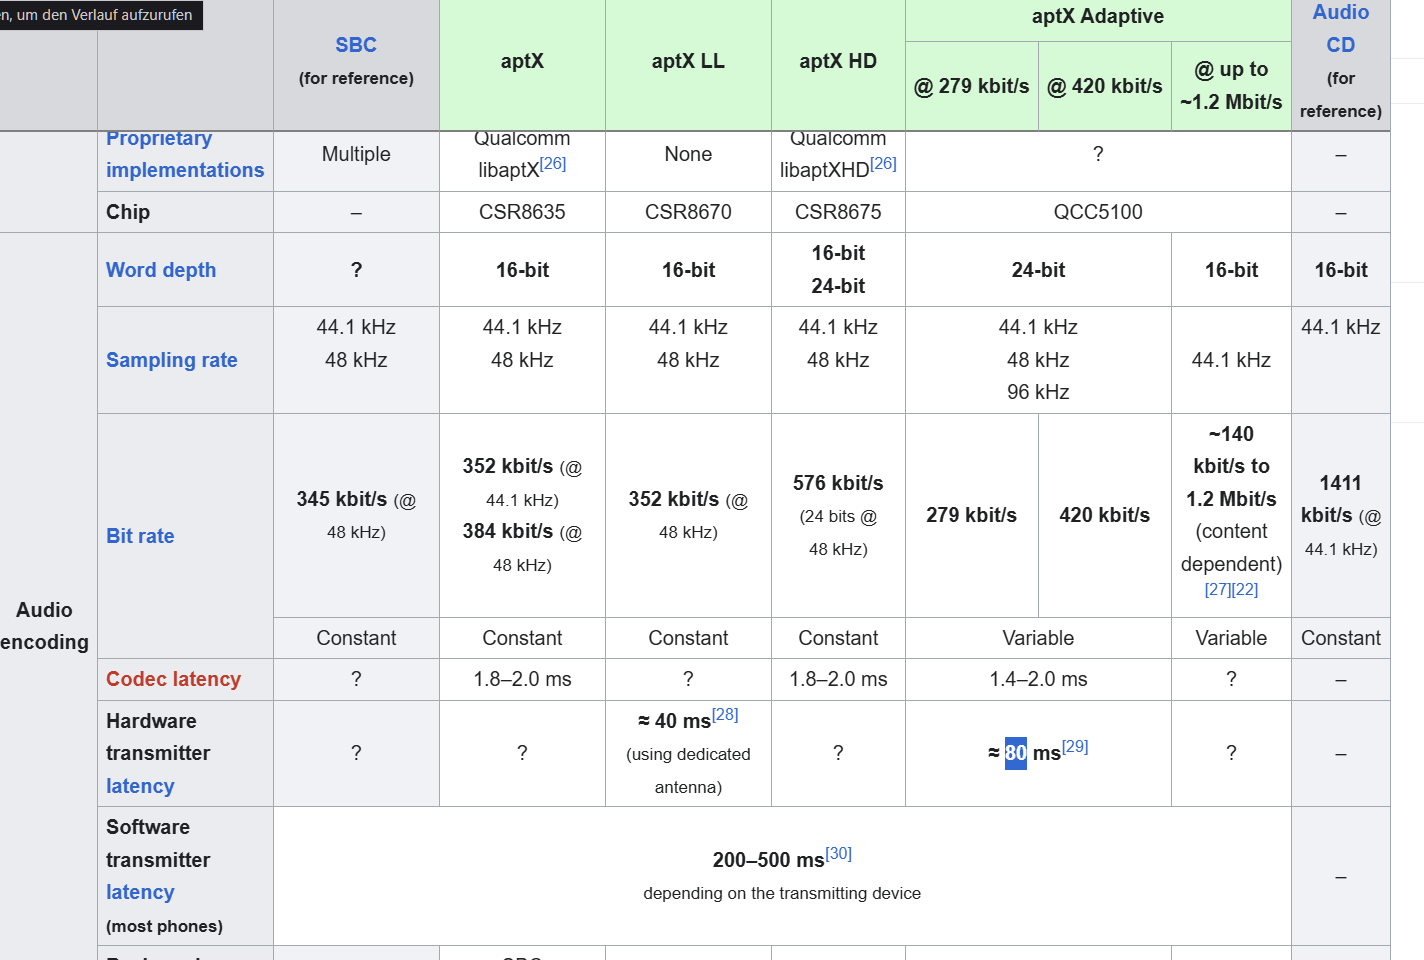Click the 1.4–2.0 ms codec latency cell

(x=1038, y=679)
